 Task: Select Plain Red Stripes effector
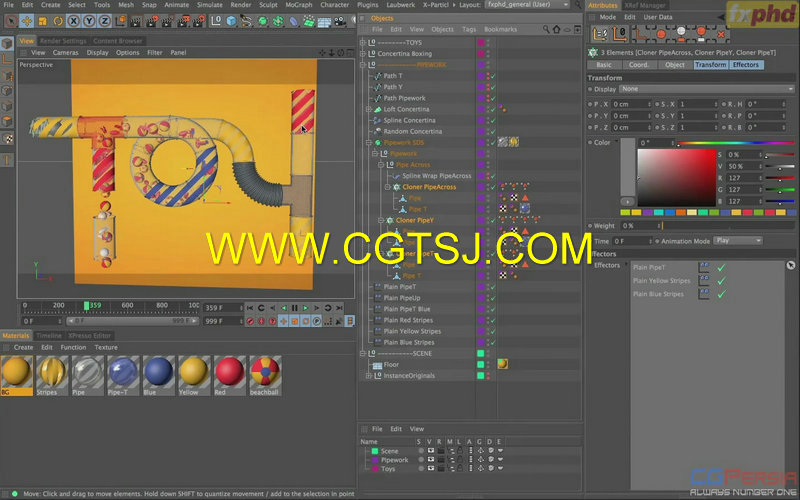point(408,320)
